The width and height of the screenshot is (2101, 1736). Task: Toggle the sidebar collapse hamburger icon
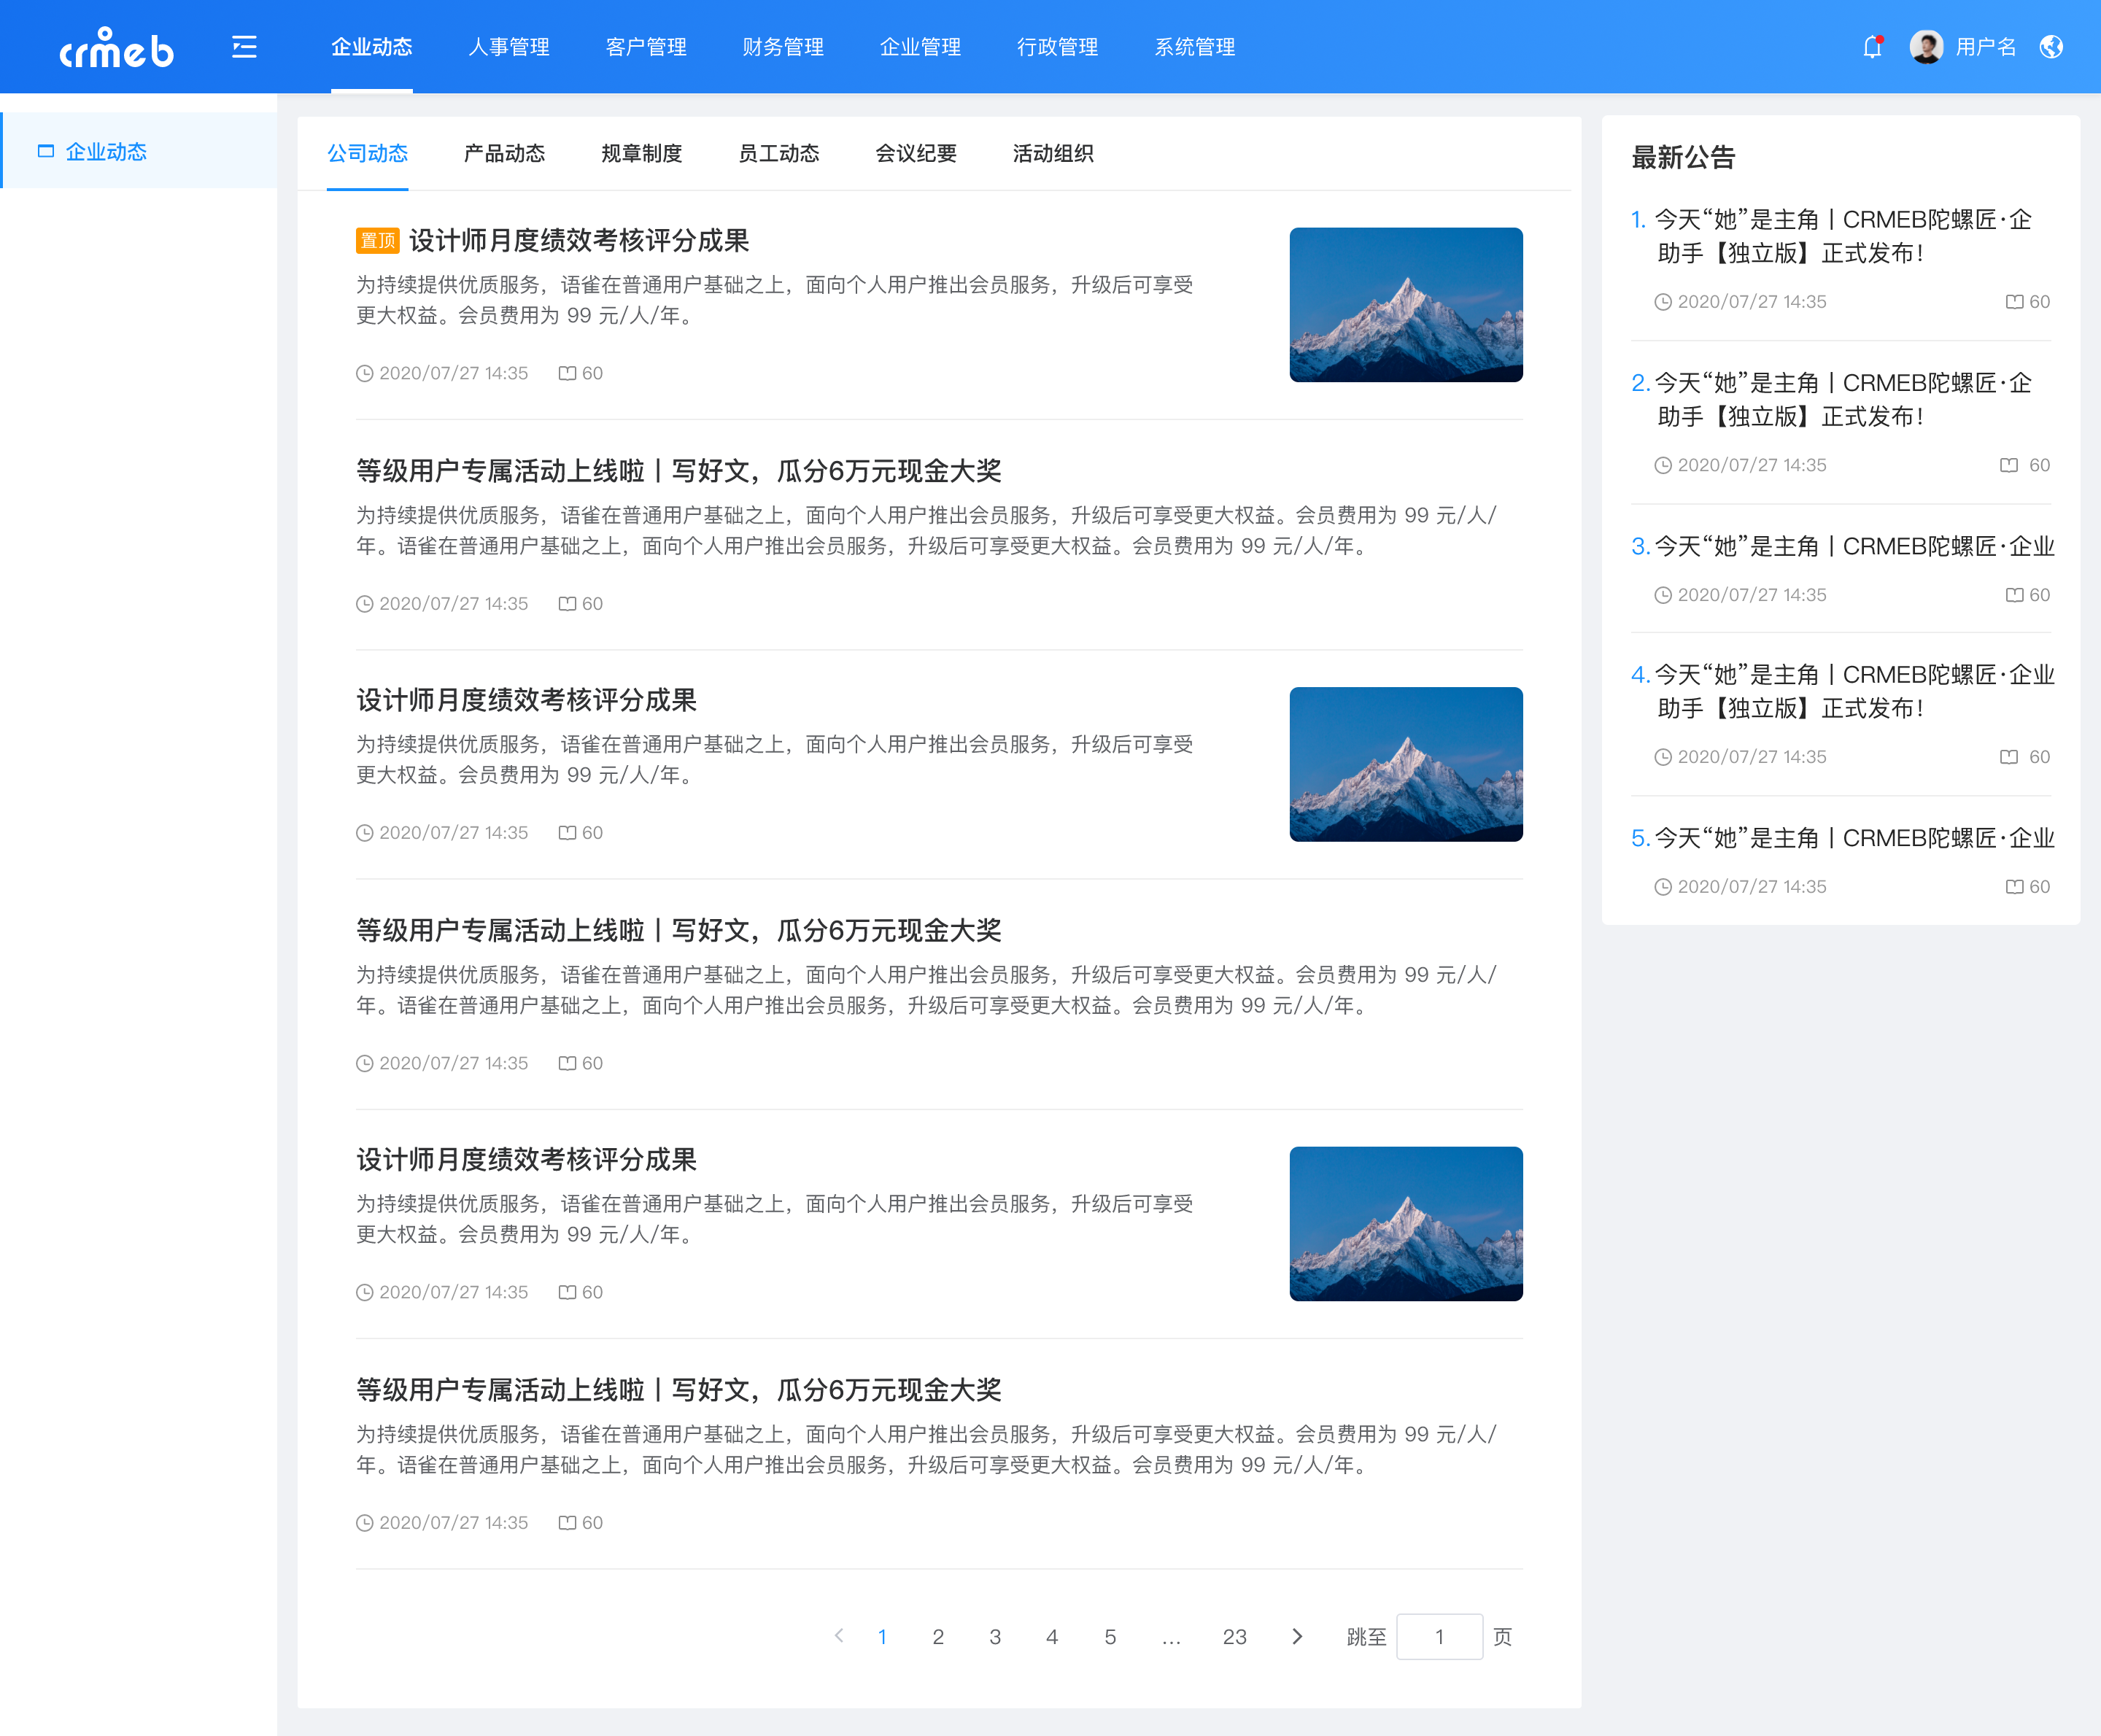244,47
